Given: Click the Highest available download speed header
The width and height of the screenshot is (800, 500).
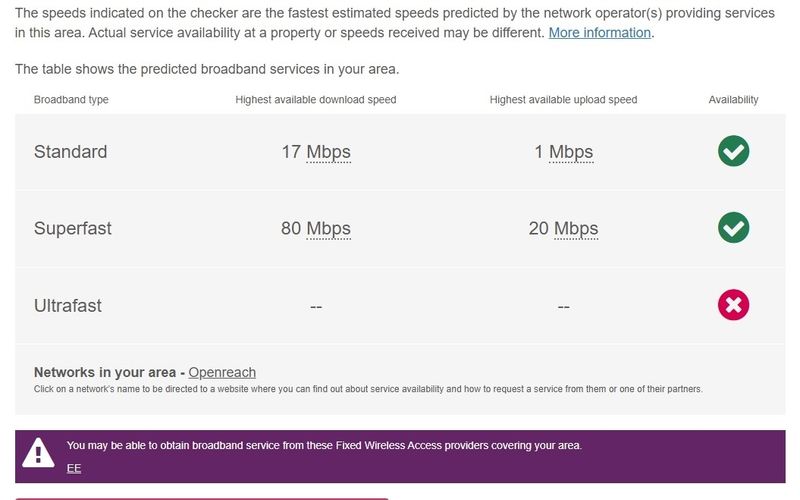Looking at the screenshot, I should [316, 100].
